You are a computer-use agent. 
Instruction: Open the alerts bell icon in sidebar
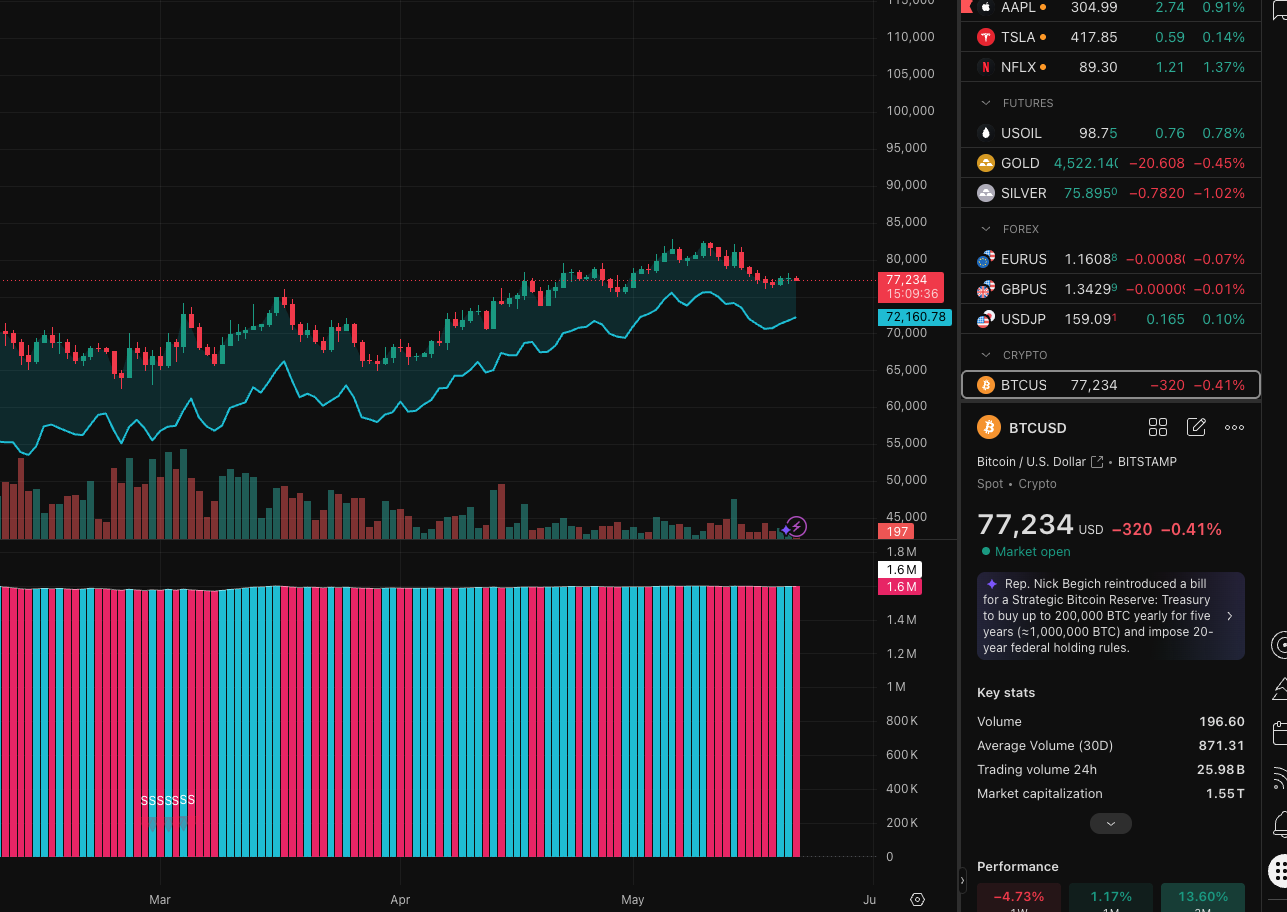pyautogui.click(x=1279, y=824)
